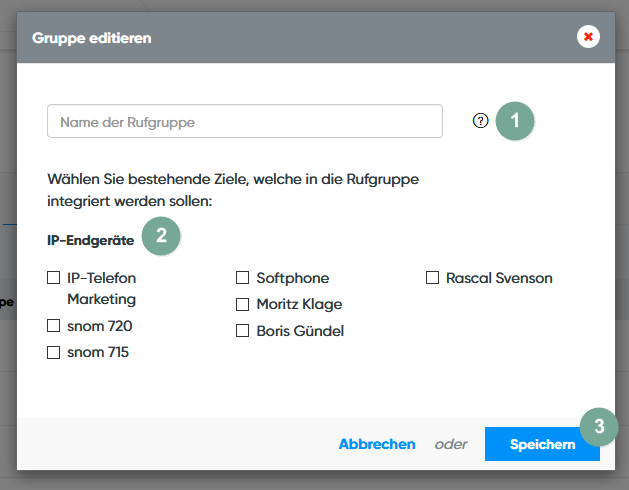Click the green number 1 badge
629x490 pixels.
[515, 121]
